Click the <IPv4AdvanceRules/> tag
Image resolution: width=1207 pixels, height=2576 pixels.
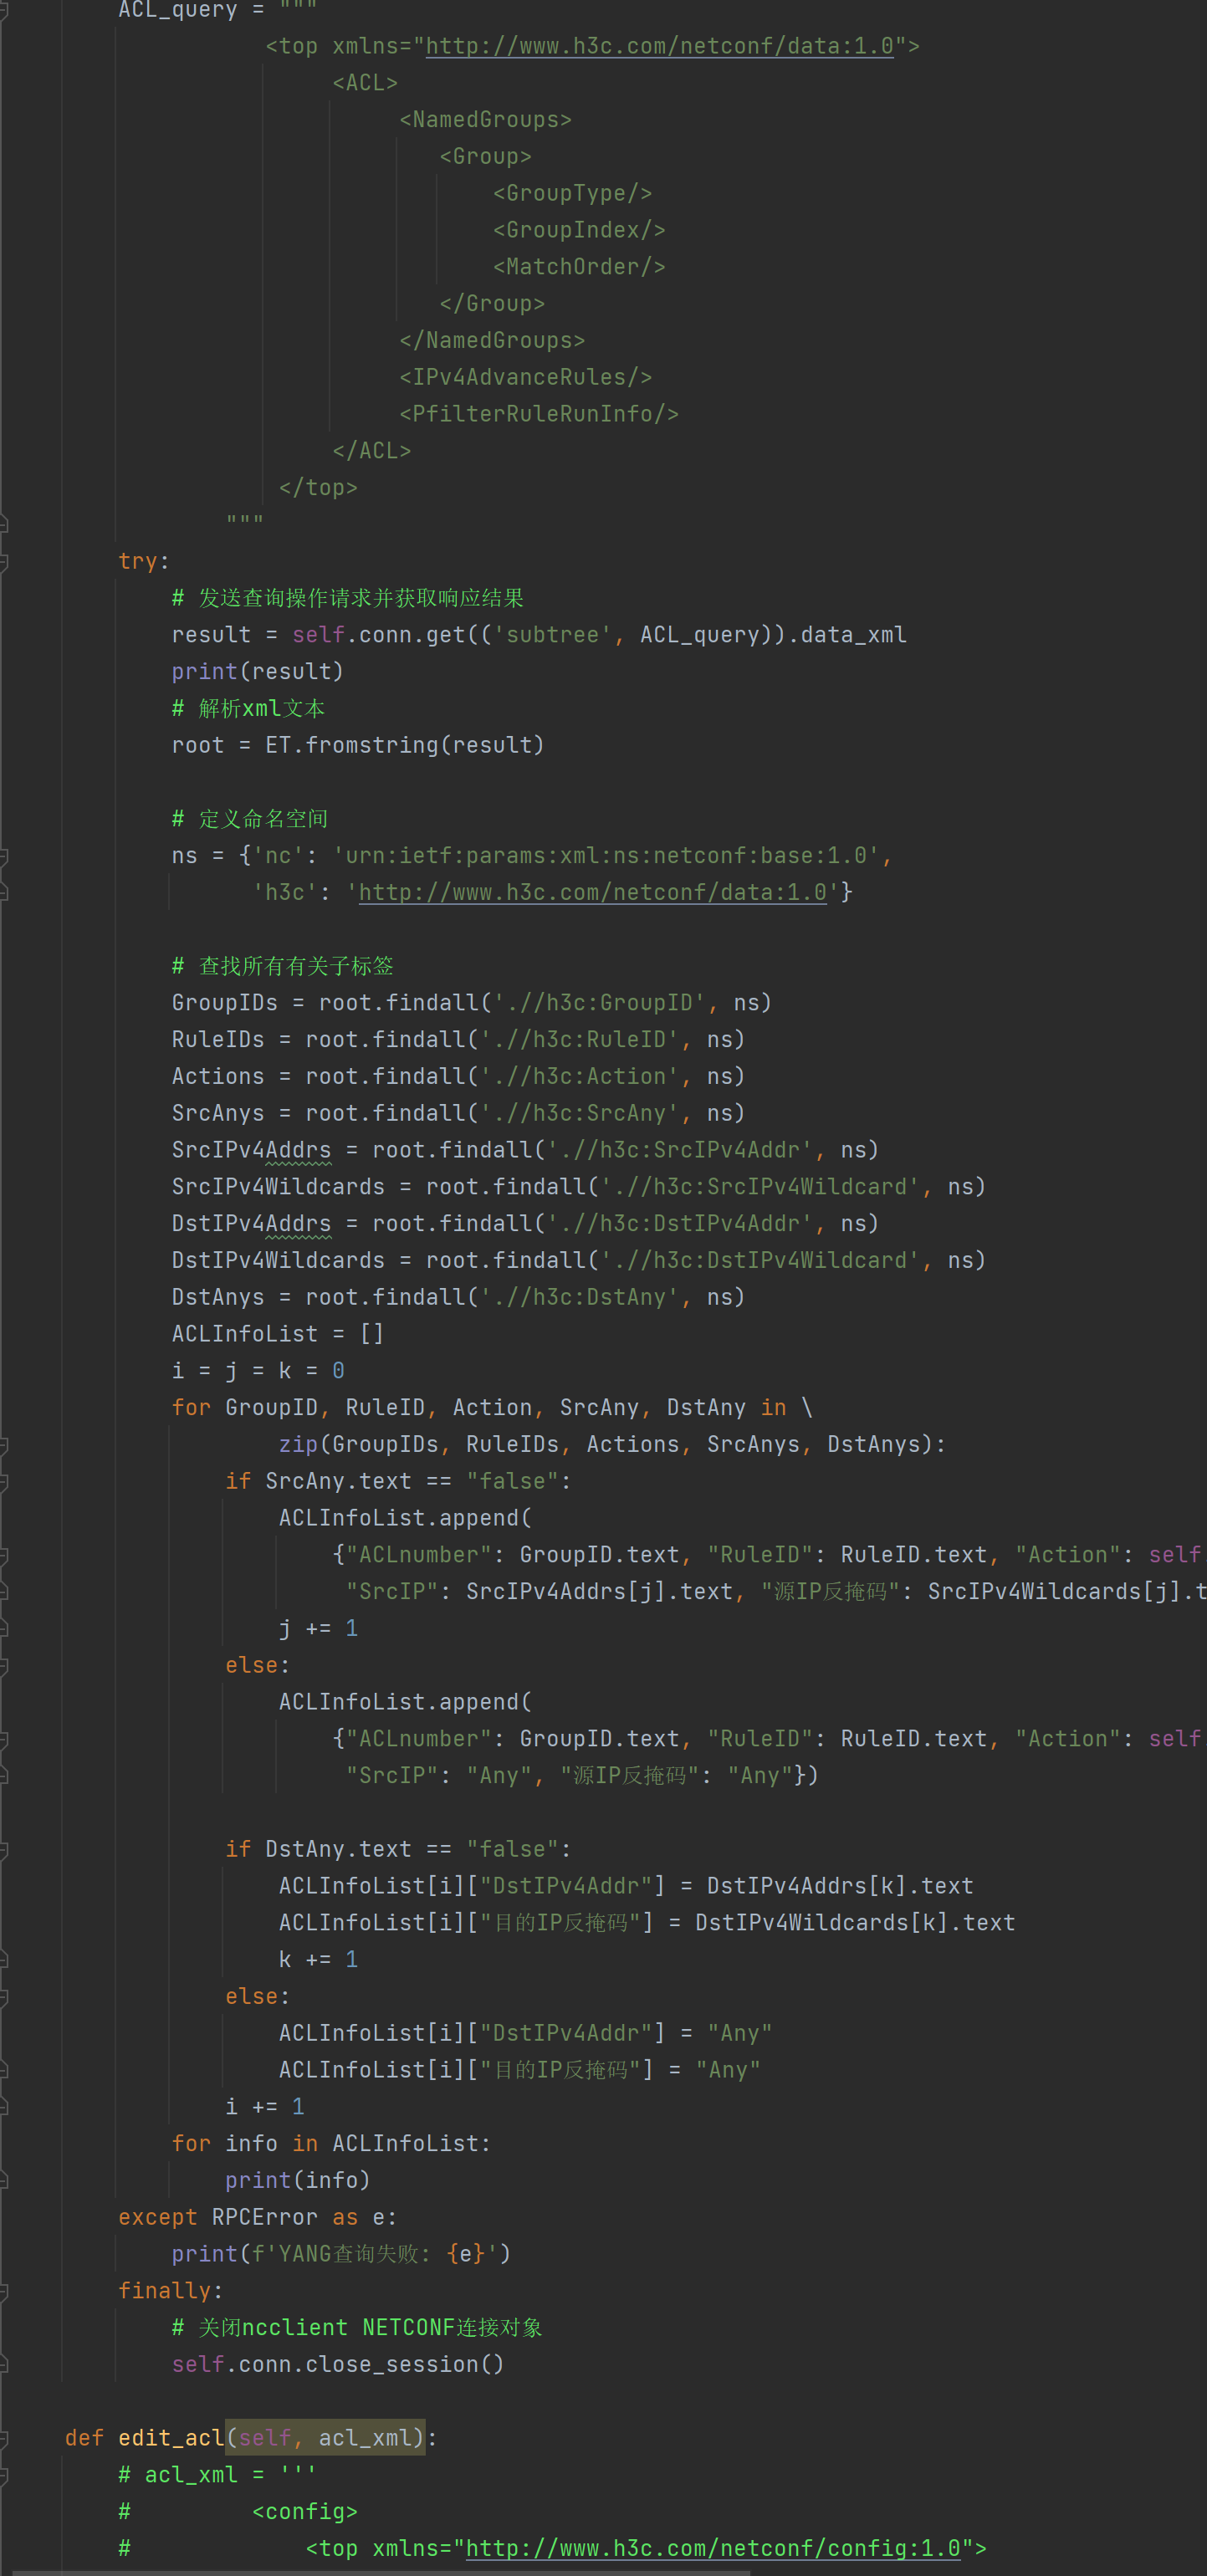(525, 377)
